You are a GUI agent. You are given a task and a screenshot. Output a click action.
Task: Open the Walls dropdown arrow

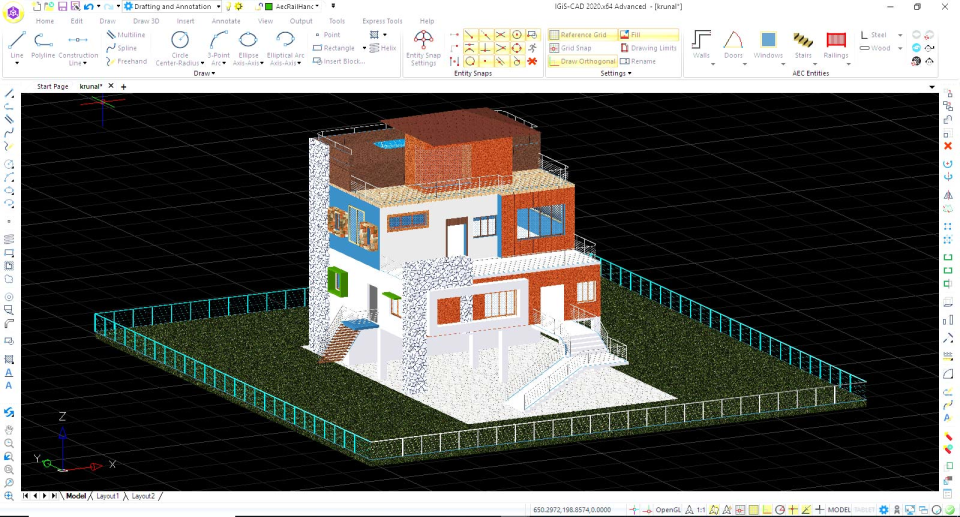click(713, 64)
